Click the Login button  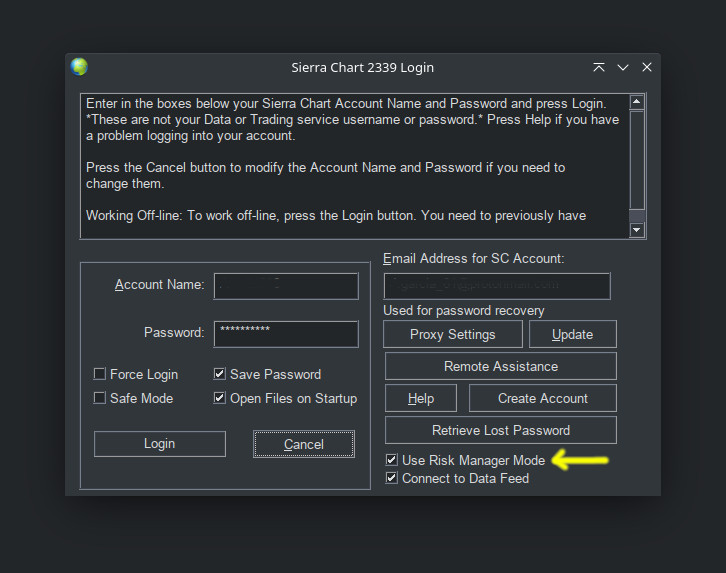(x=160, y=444)
